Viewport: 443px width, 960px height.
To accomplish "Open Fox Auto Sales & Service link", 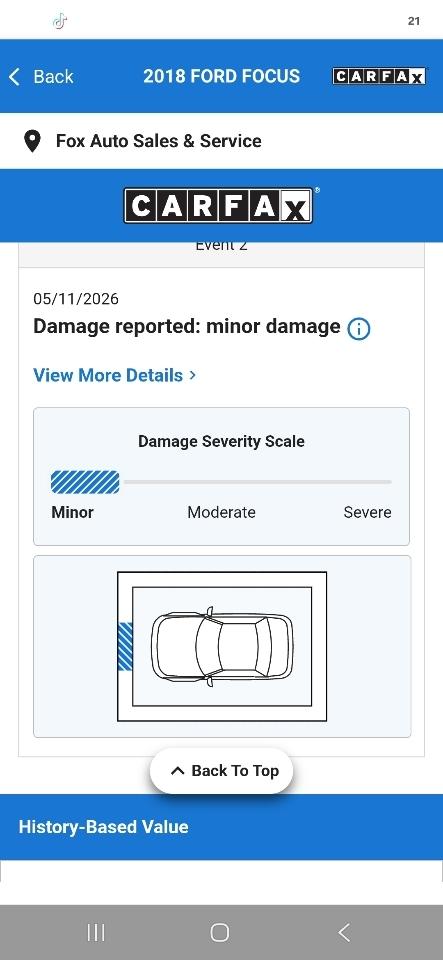I will click(158, 141).
